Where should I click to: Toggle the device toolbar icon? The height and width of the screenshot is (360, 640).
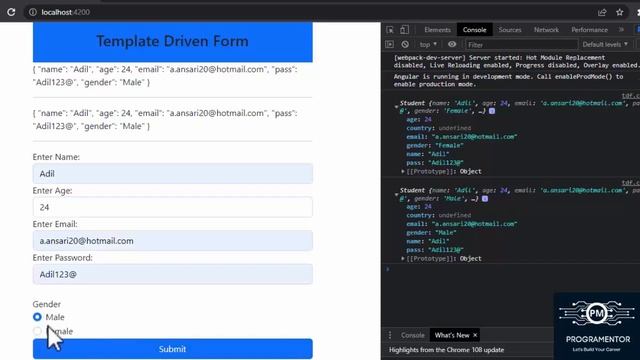[404, 30]
